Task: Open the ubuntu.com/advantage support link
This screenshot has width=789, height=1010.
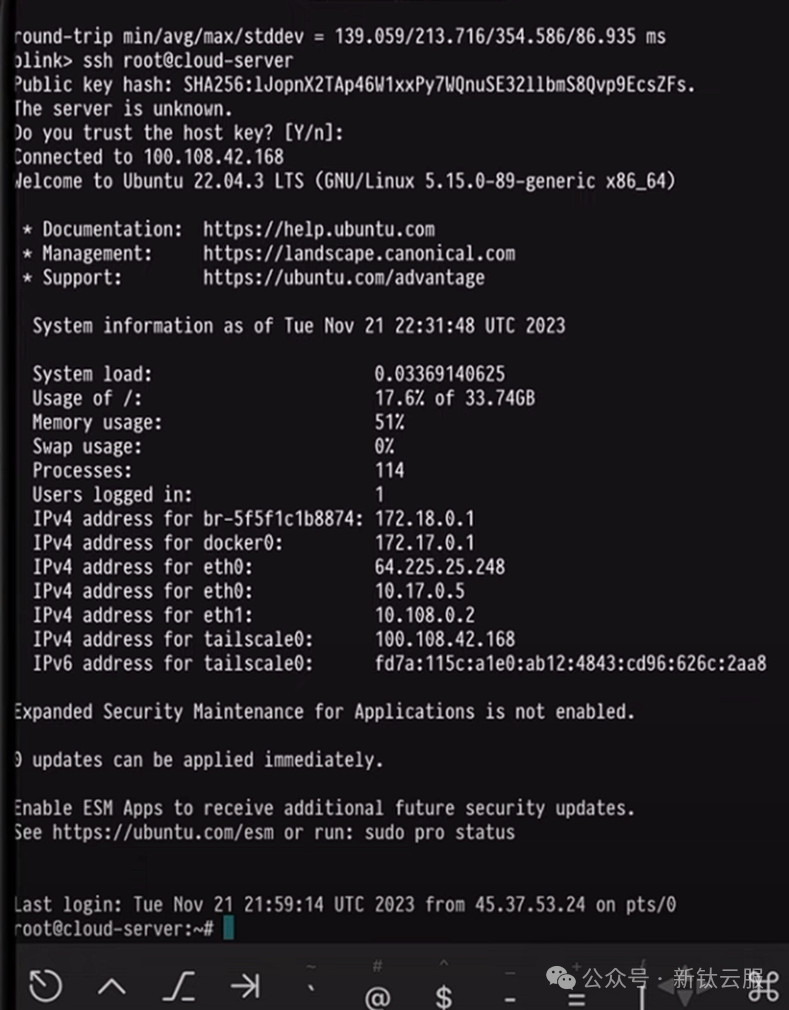Action: pyautogui.click(x=344, y=278)
